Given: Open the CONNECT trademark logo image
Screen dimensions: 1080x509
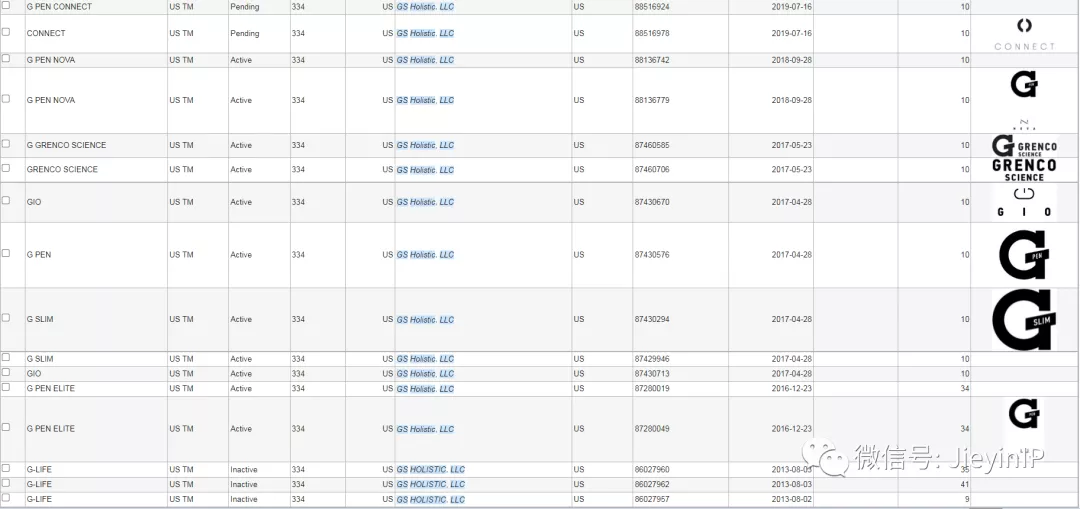Looking at the screenshot, I should (x=1024, y=33).
